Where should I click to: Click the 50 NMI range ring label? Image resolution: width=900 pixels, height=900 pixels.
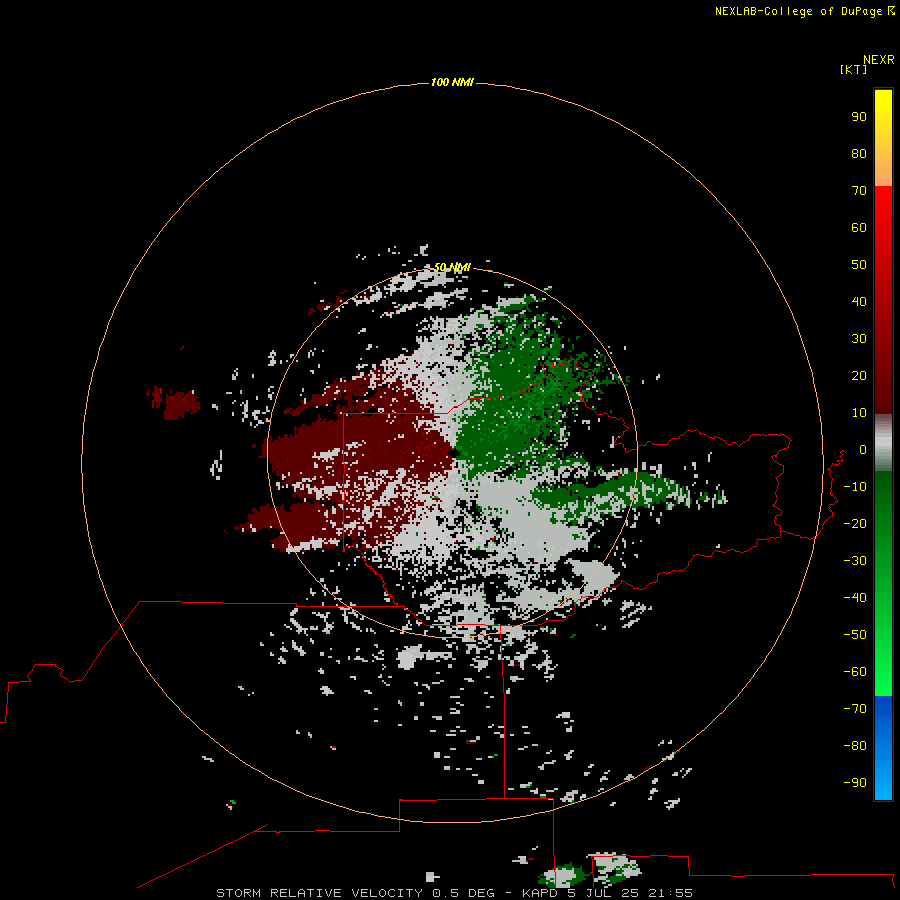click(452, 267)
